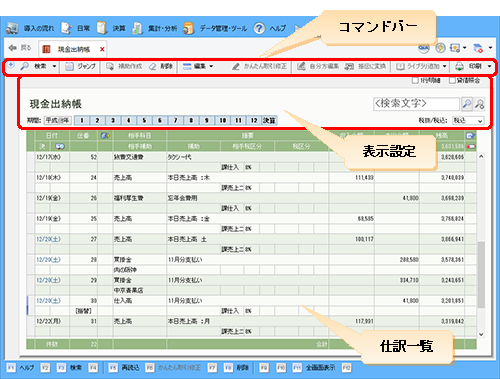Select the 決算 period toggle button
500x379 pixels.
pyautogui.click(x=269, y=120)
